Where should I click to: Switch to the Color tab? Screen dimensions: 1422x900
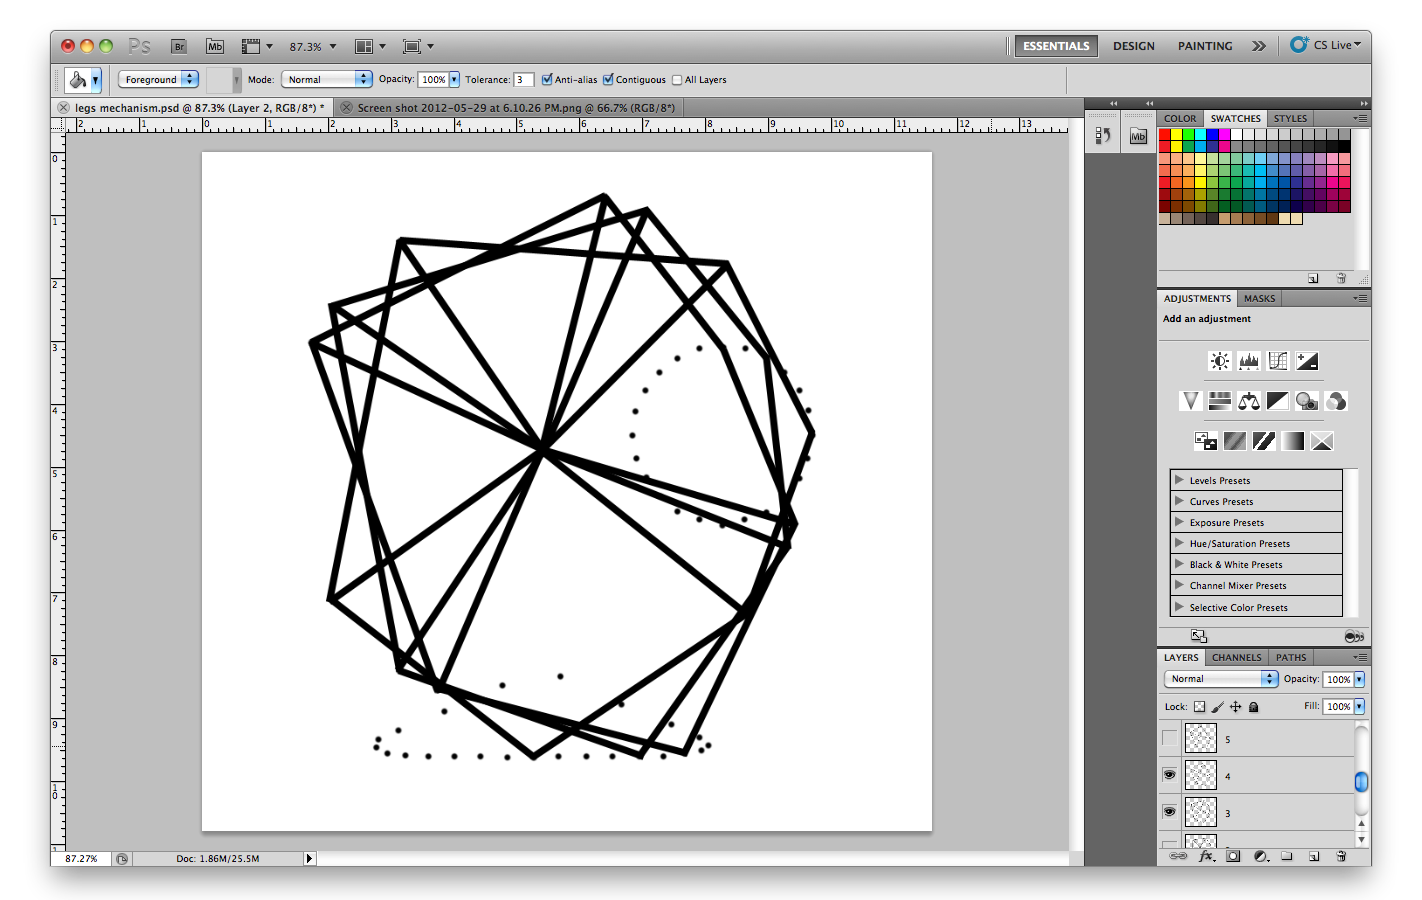[1180, 118]
